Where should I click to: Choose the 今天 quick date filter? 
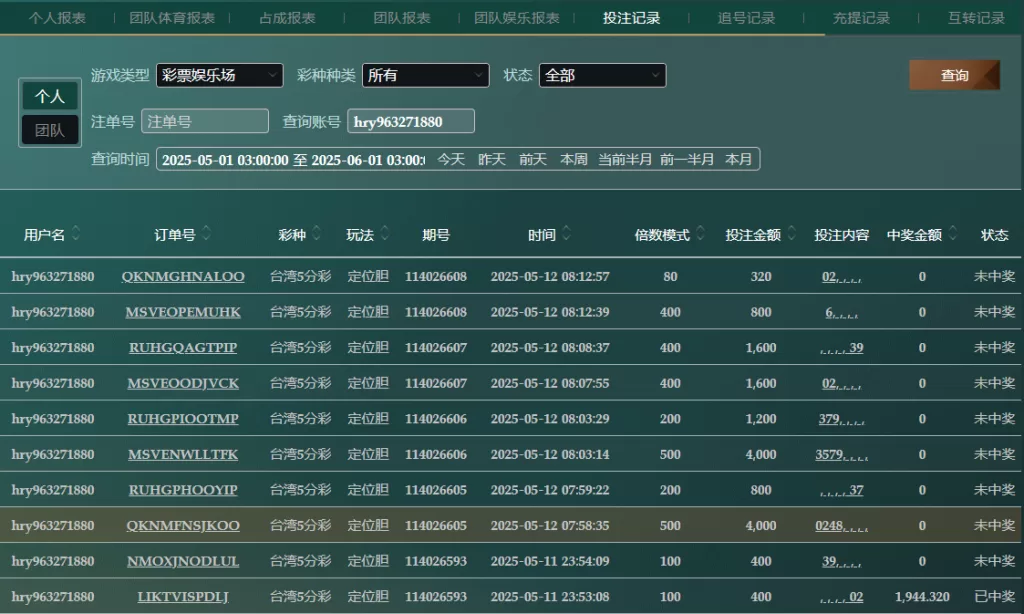pyautogui.click(x=451, y=159)
